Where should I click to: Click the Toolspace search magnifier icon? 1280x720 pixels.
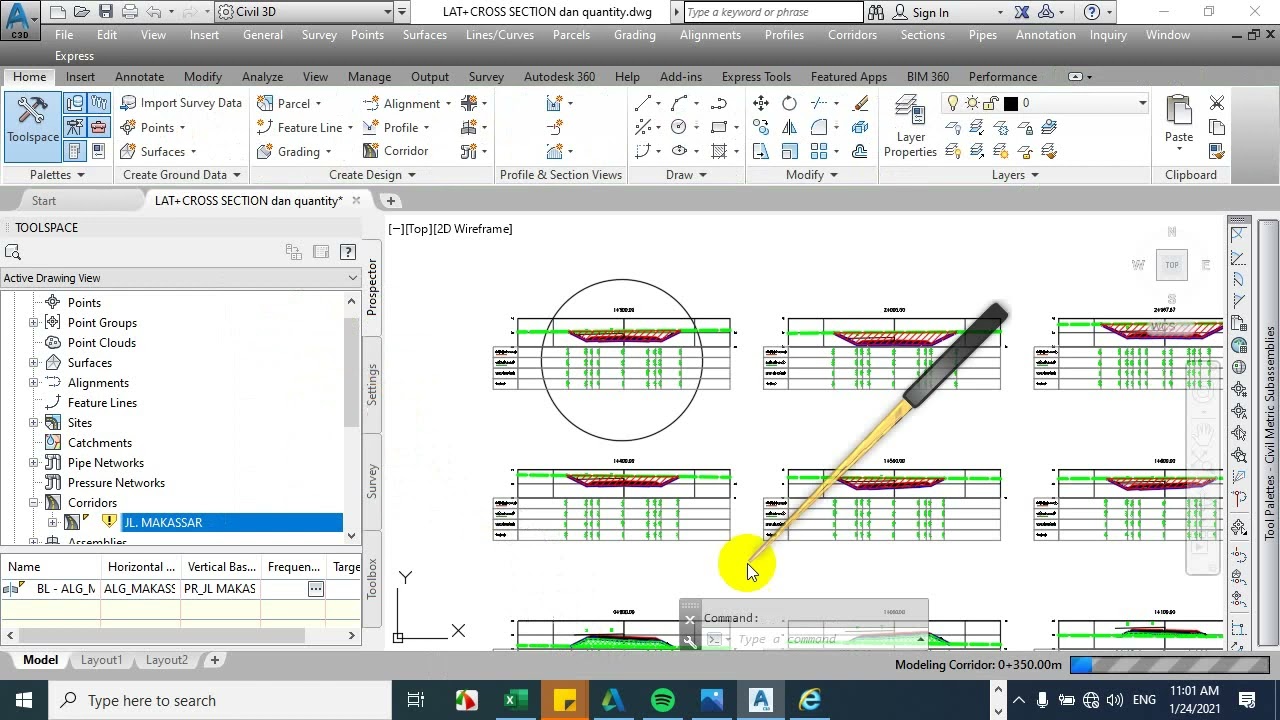pyautogui.click(x=13, y=252)
